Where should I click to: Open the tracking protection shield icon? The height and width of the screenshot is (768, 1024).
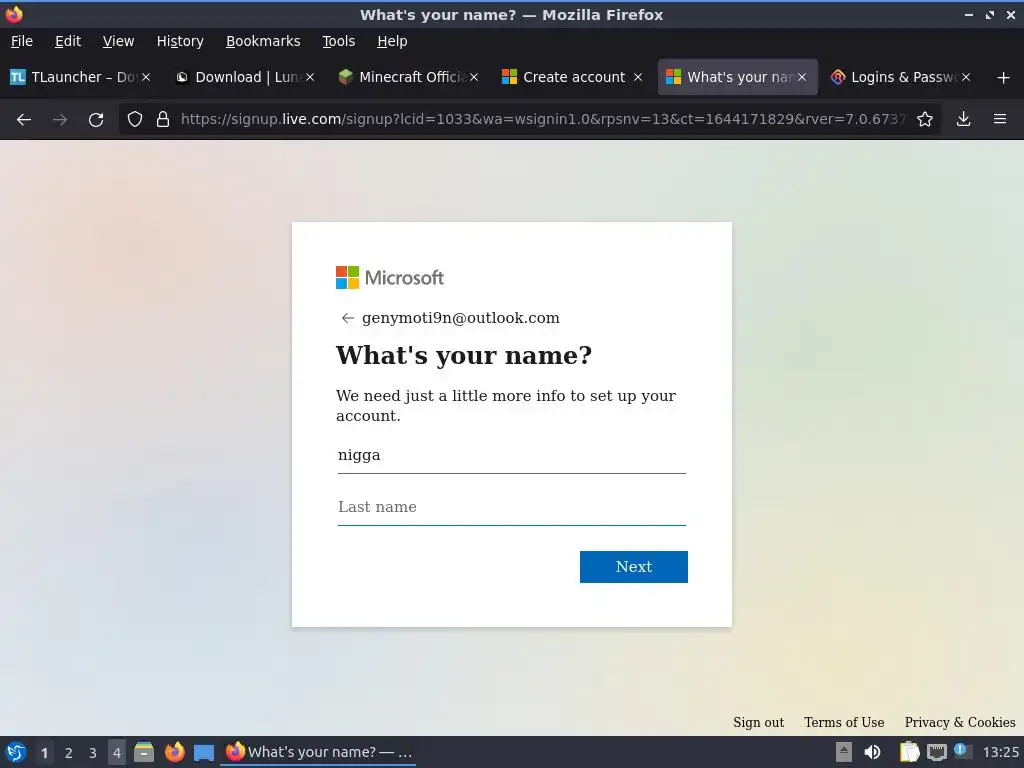(135, 120)
